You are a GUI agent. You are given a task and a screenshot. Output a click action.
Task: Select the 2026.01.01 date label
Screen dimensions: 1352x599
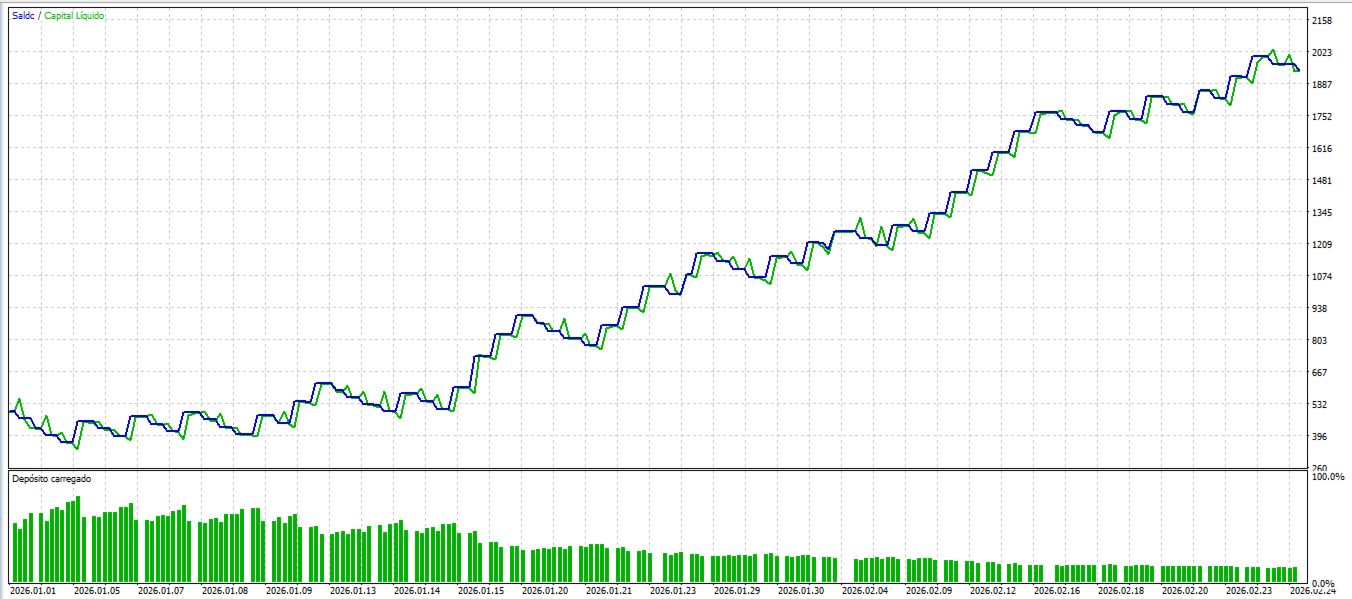point(35,591)
